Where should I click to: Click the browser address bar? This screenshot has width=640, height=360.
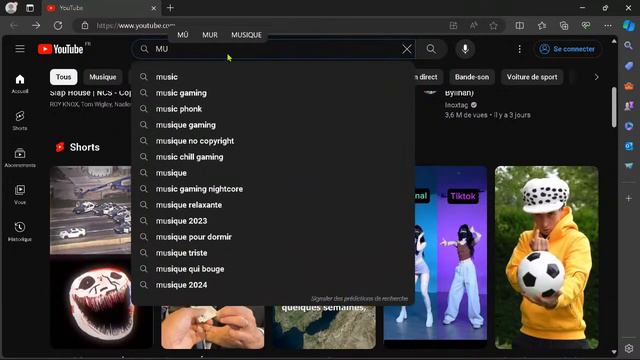tap(261, 26)
